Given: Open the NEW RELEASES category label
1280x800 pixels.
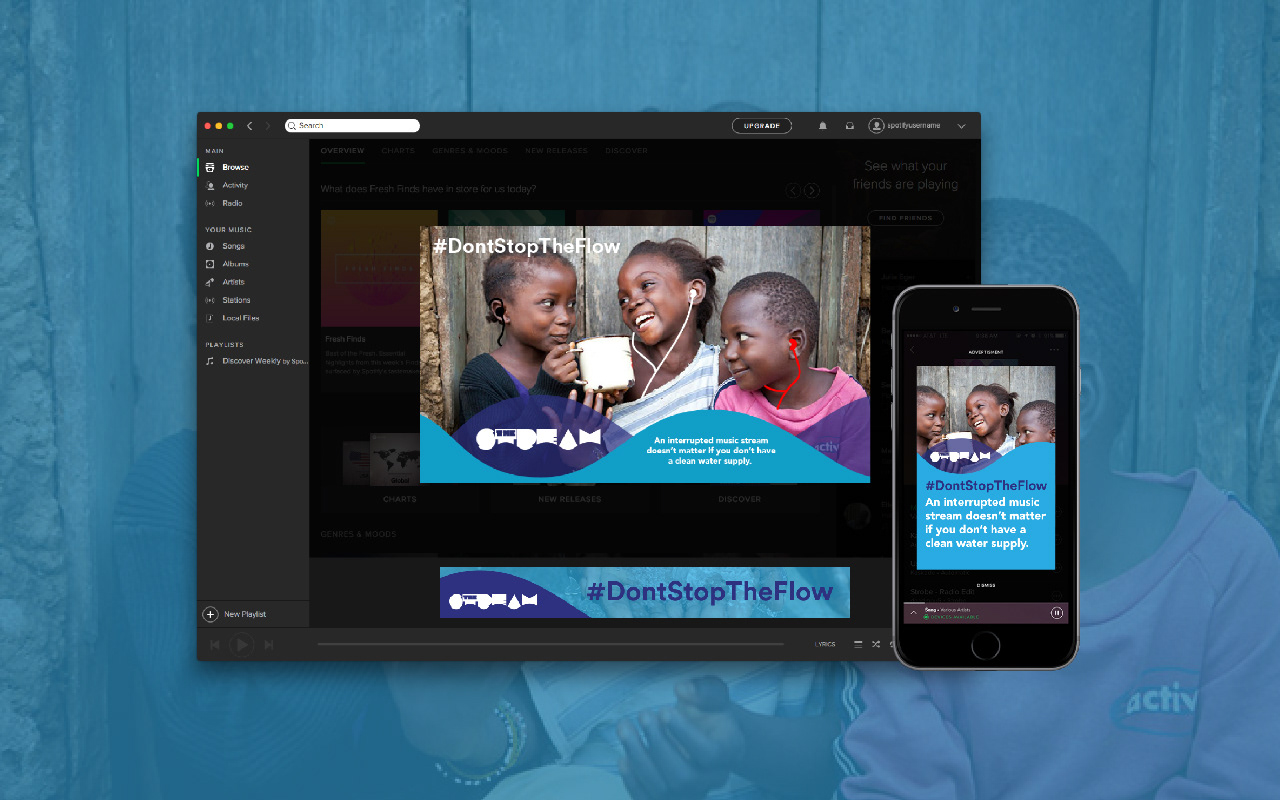Looking at the screenshot, I should coord(569,499).
